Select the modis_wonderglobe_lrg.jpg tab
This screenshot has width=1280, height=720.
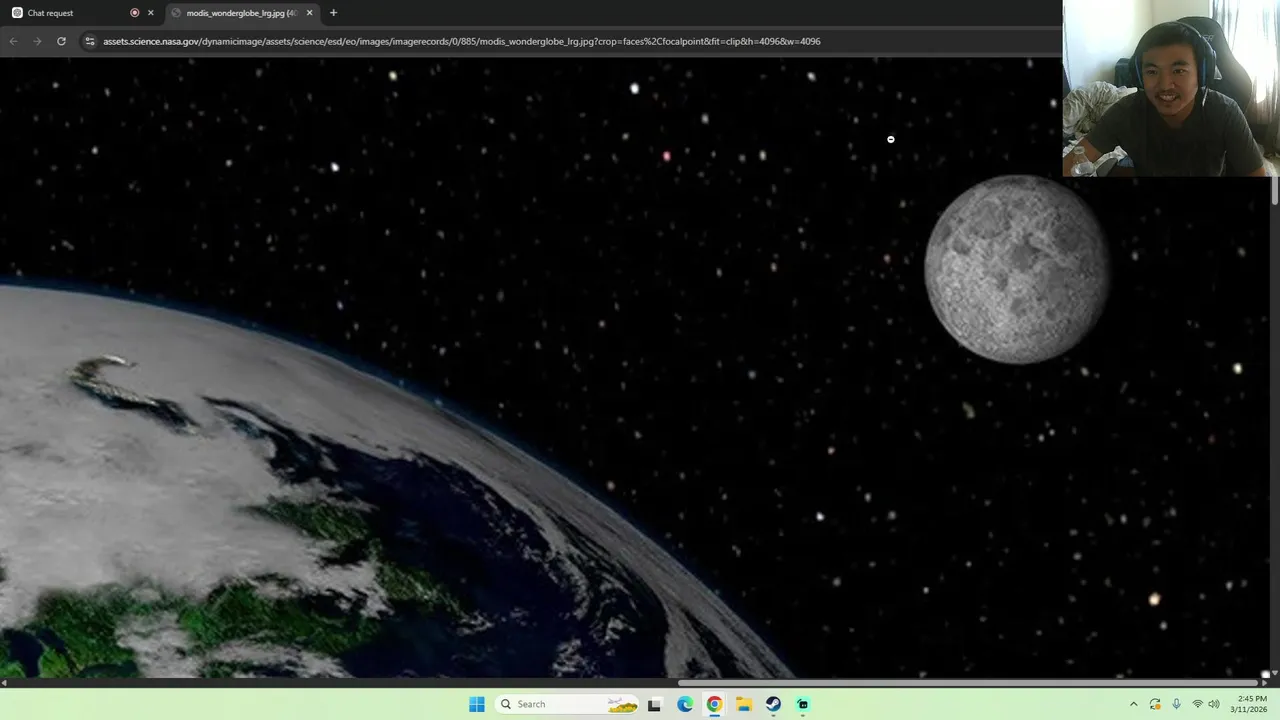point(241,13)
